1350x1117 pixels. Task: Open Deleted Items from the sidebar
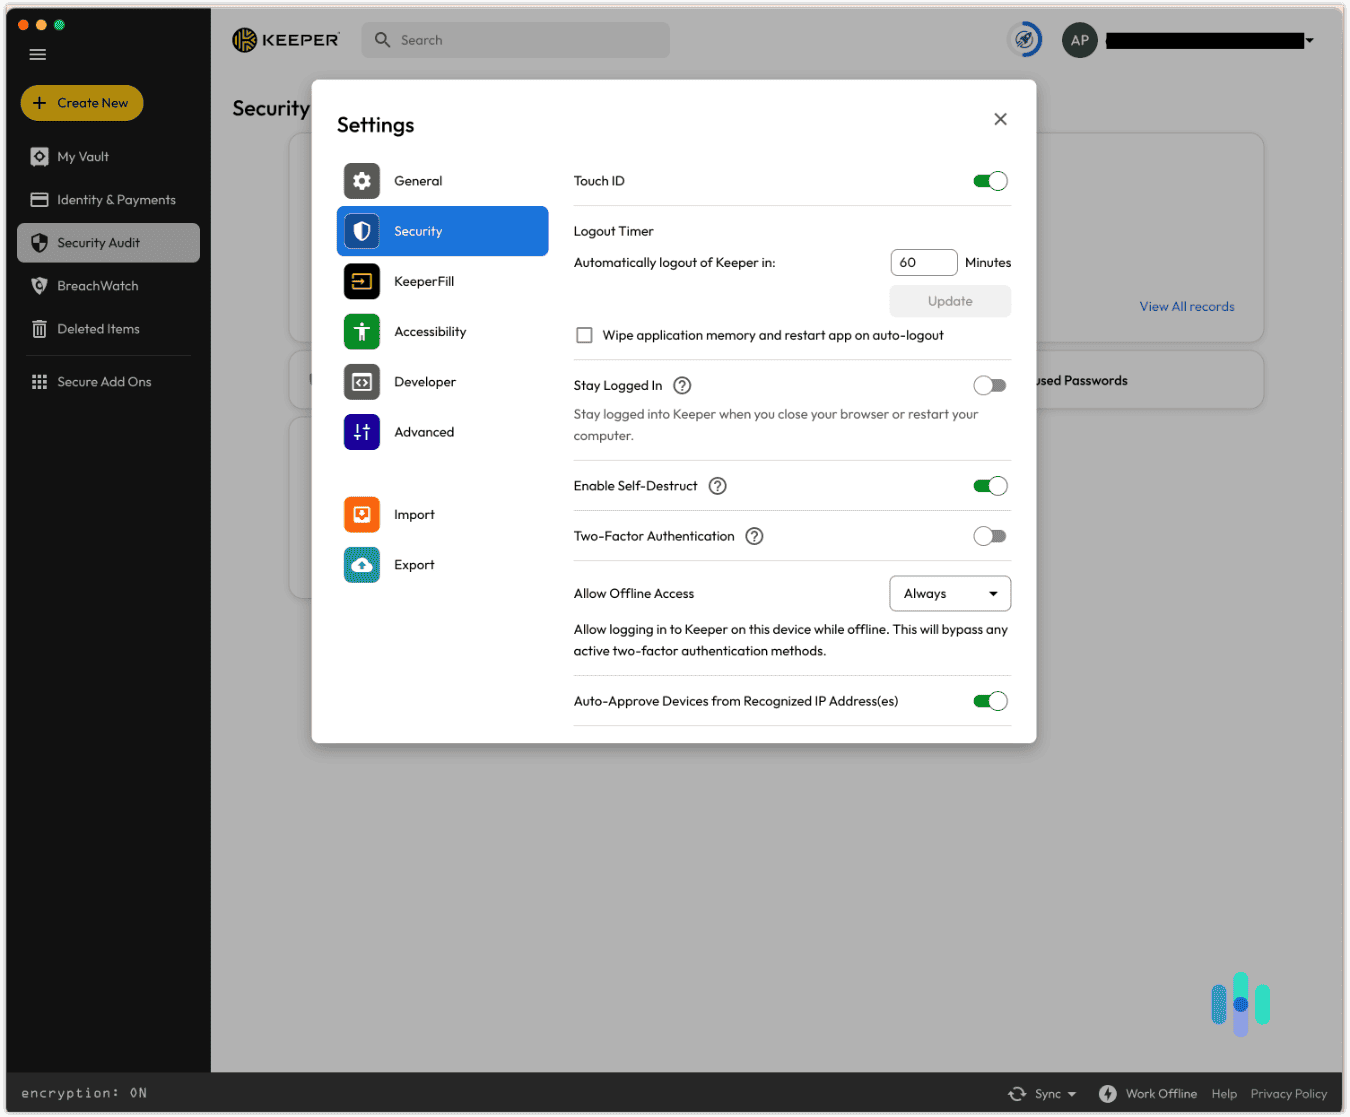click(98, 328)
